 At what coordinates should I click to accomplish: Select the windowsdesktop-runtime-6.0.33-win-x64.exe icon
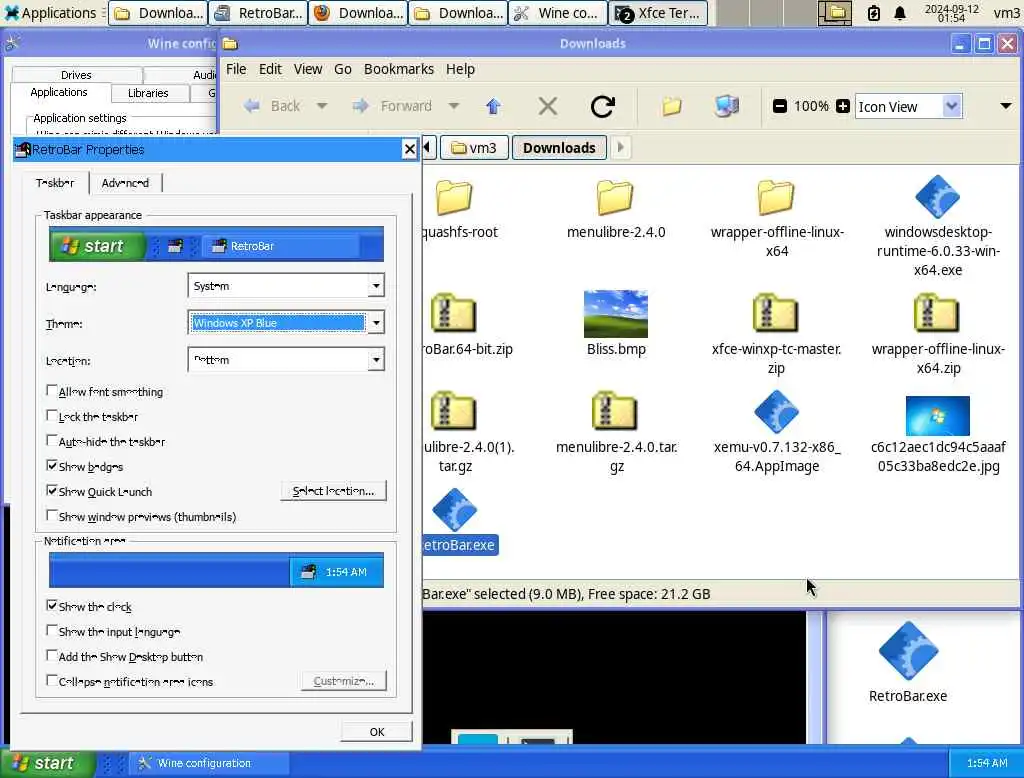point(937,197)
